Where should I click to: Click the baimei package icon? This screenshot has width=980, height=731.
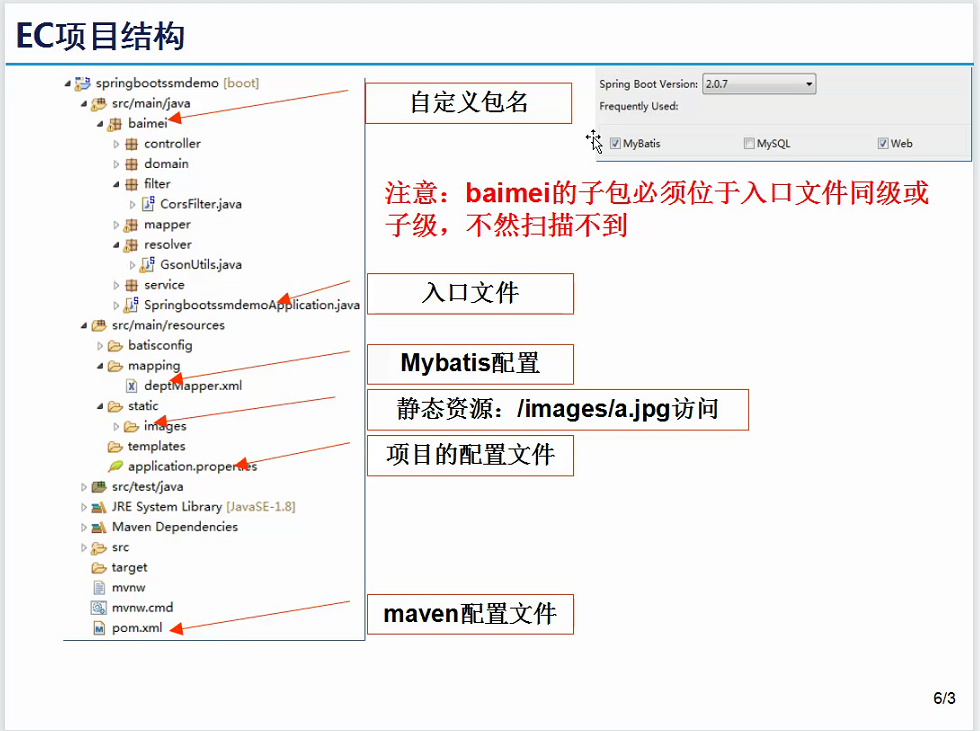pyautogui.click(x=115, y=124)
